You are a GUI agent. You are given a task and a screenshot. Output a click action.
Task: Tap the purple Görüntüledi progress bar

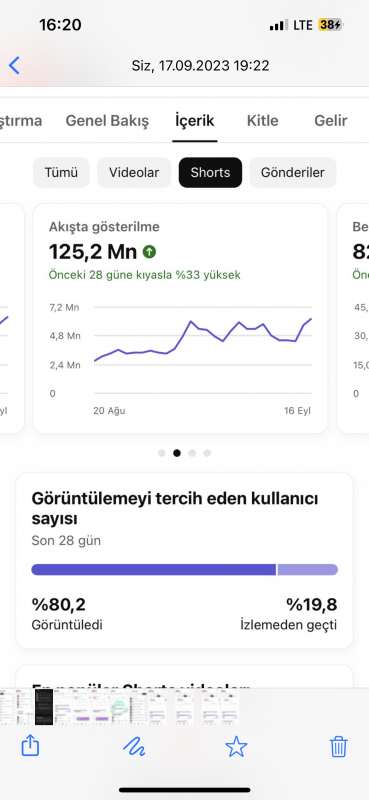(x=154, y=569)
